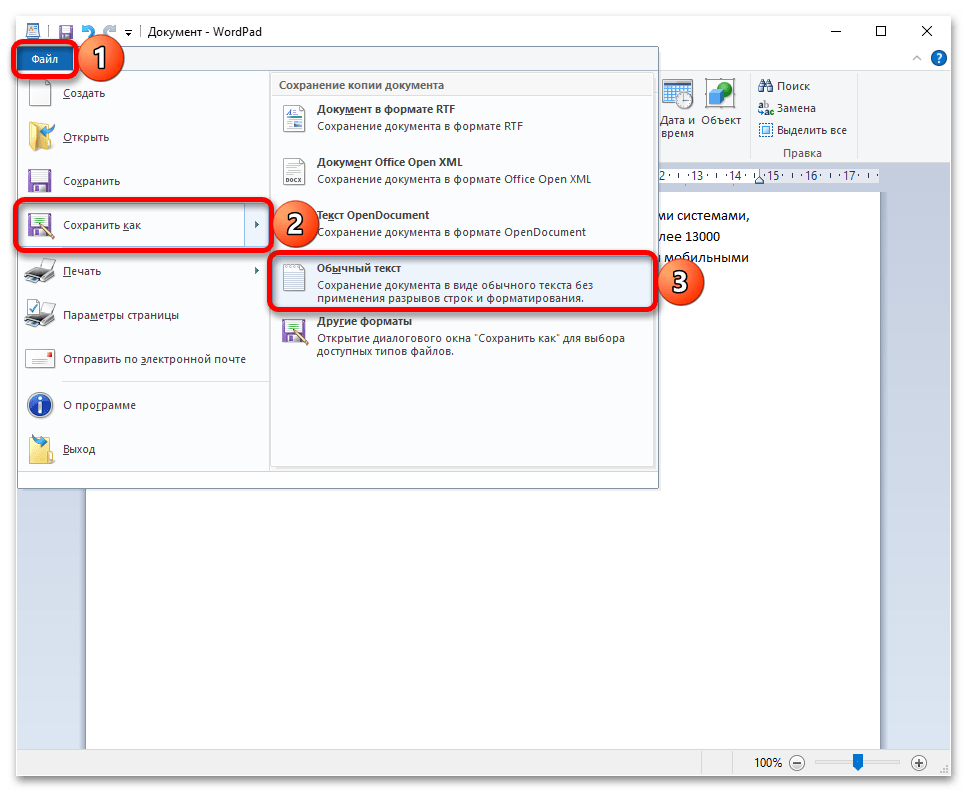Select Параметры страницы menu entry

[x=144, y=315]
